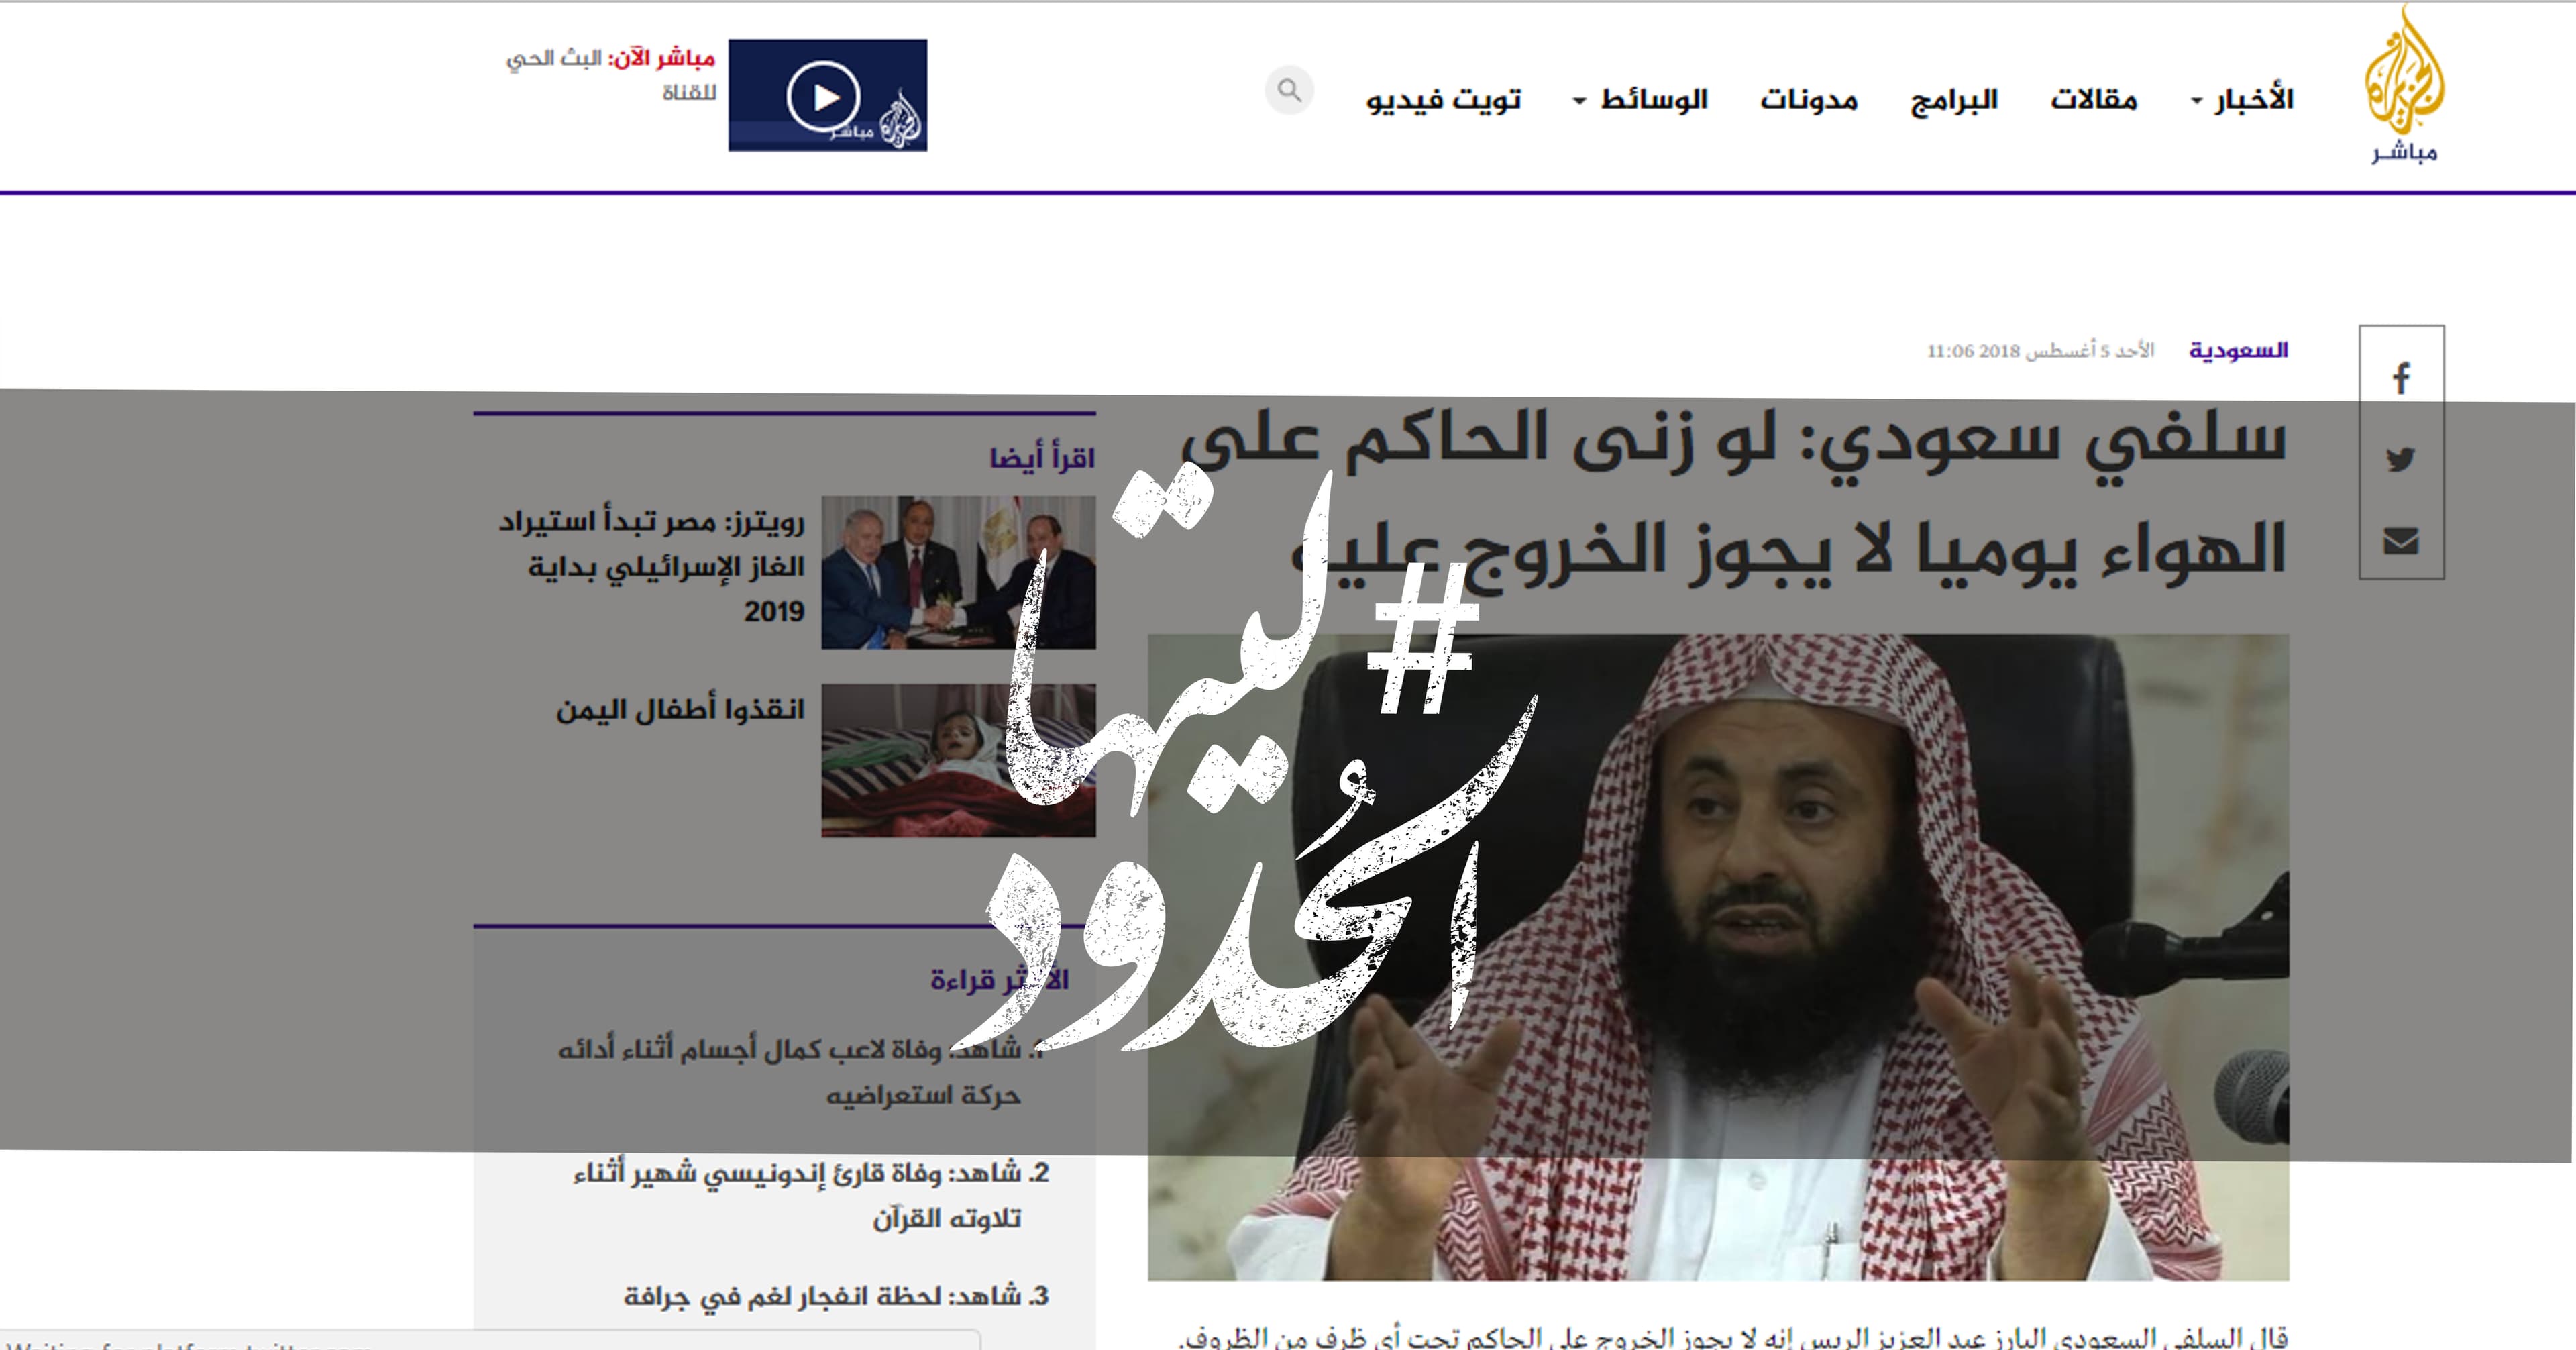
Task: Open the مدونات menu item
Action: coord(1809,99)
